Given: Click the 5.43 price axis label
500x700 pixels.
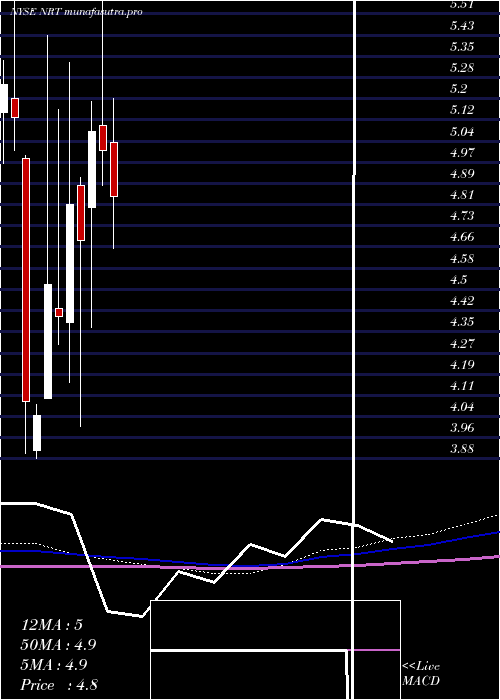Looking at the screenshot, I should 462,25.
